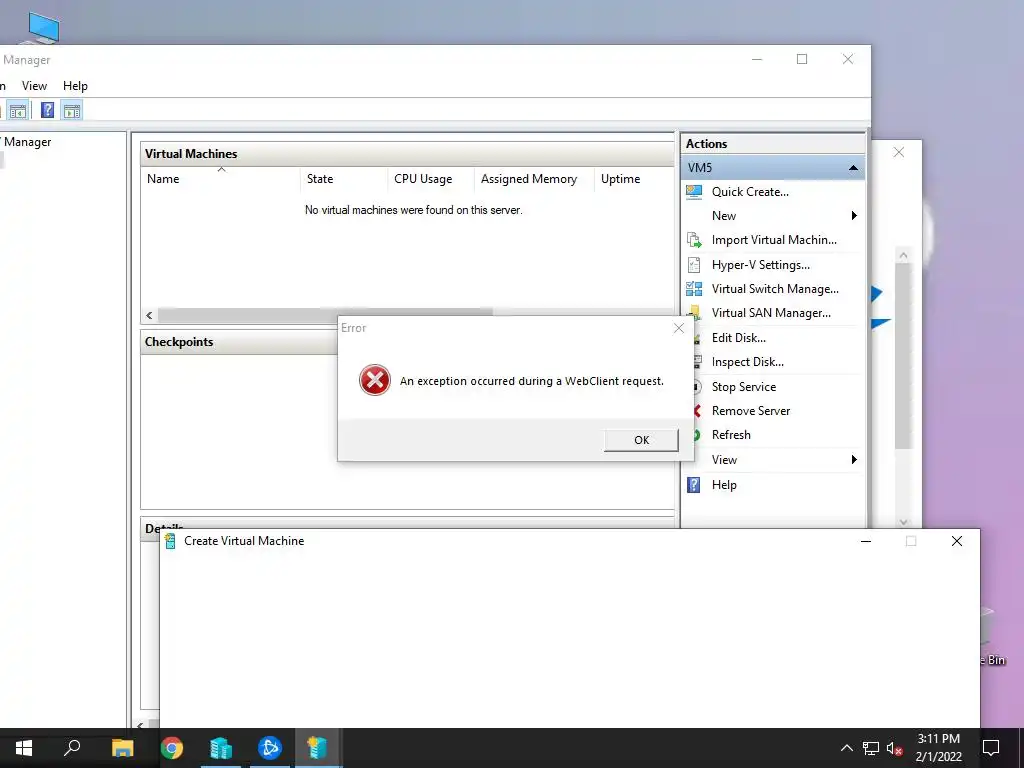Open Virtual Switch Manager icon
The width and height of the screenshot is (1024, 768).
pyautogui.click(x=694, y=289)
